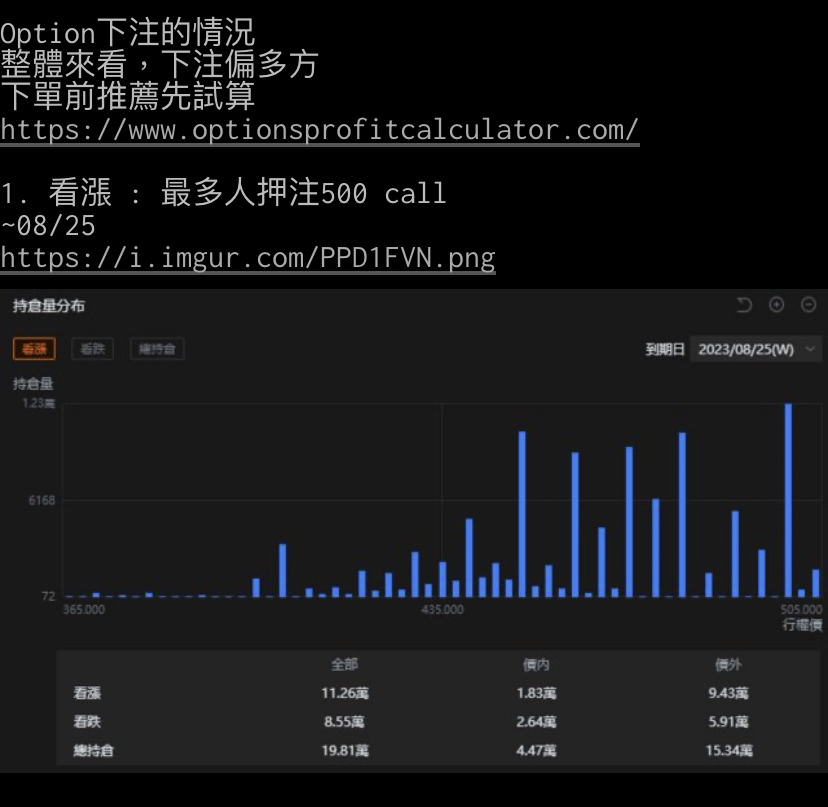Click the chevron arrow on expiry date selector
The image size is (828, 807).
tap(809, 349)
